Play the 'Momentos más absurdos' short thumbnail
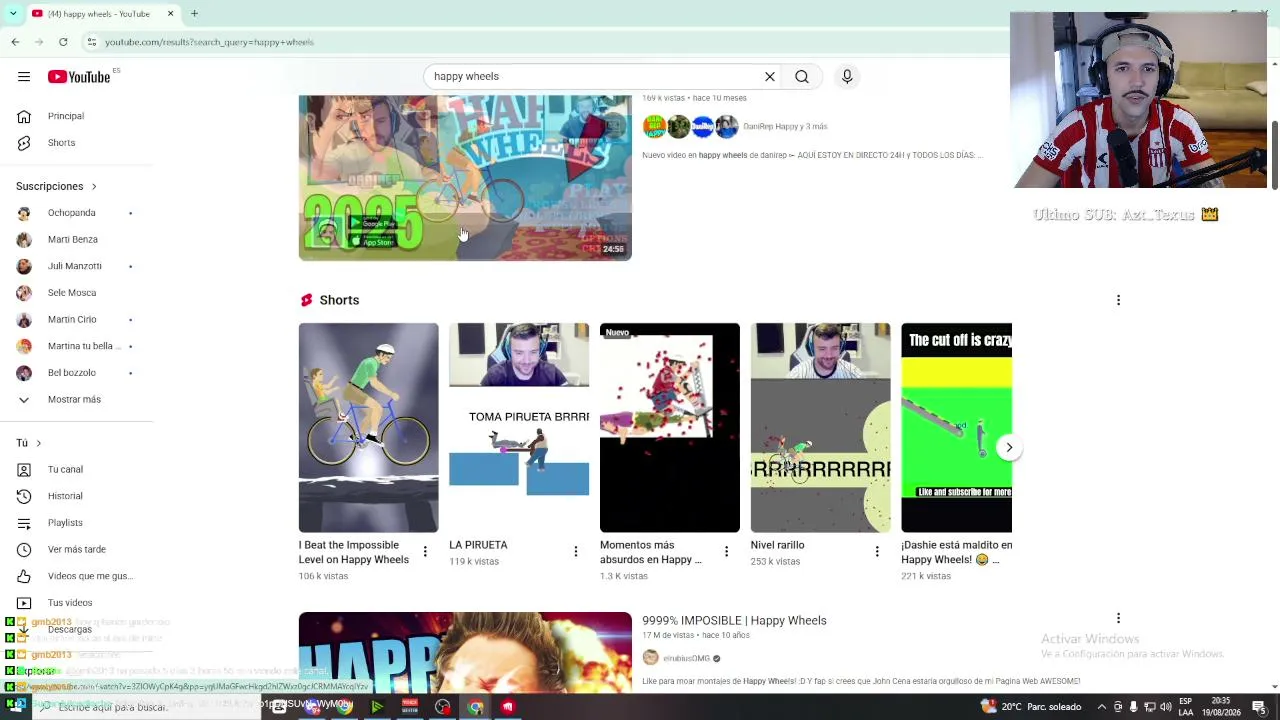The image size is (1280, 720). coord(670,428)
